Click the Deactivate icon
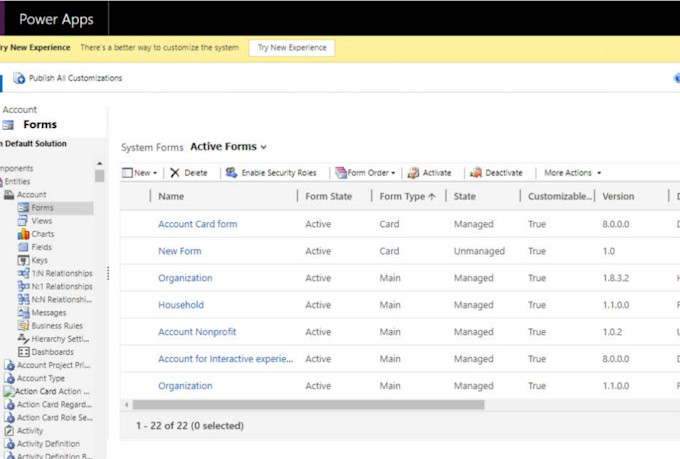Image resolution: width=680 pixels, height=459 pixels. click(x=476, y=173)
